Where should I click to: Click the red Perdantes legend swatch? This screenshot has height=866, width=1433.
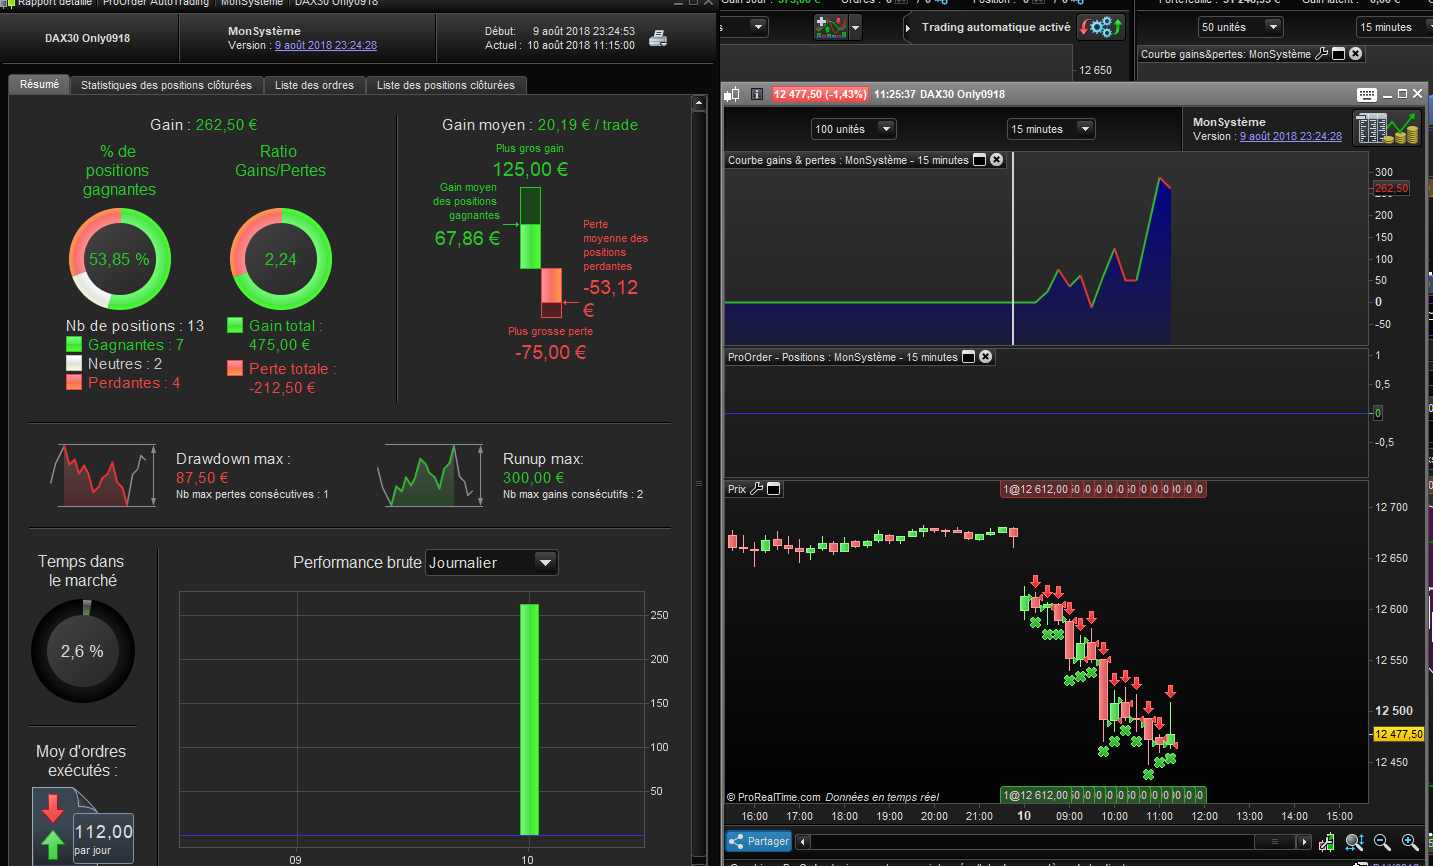pyautogui.click(x=74, y=382)
